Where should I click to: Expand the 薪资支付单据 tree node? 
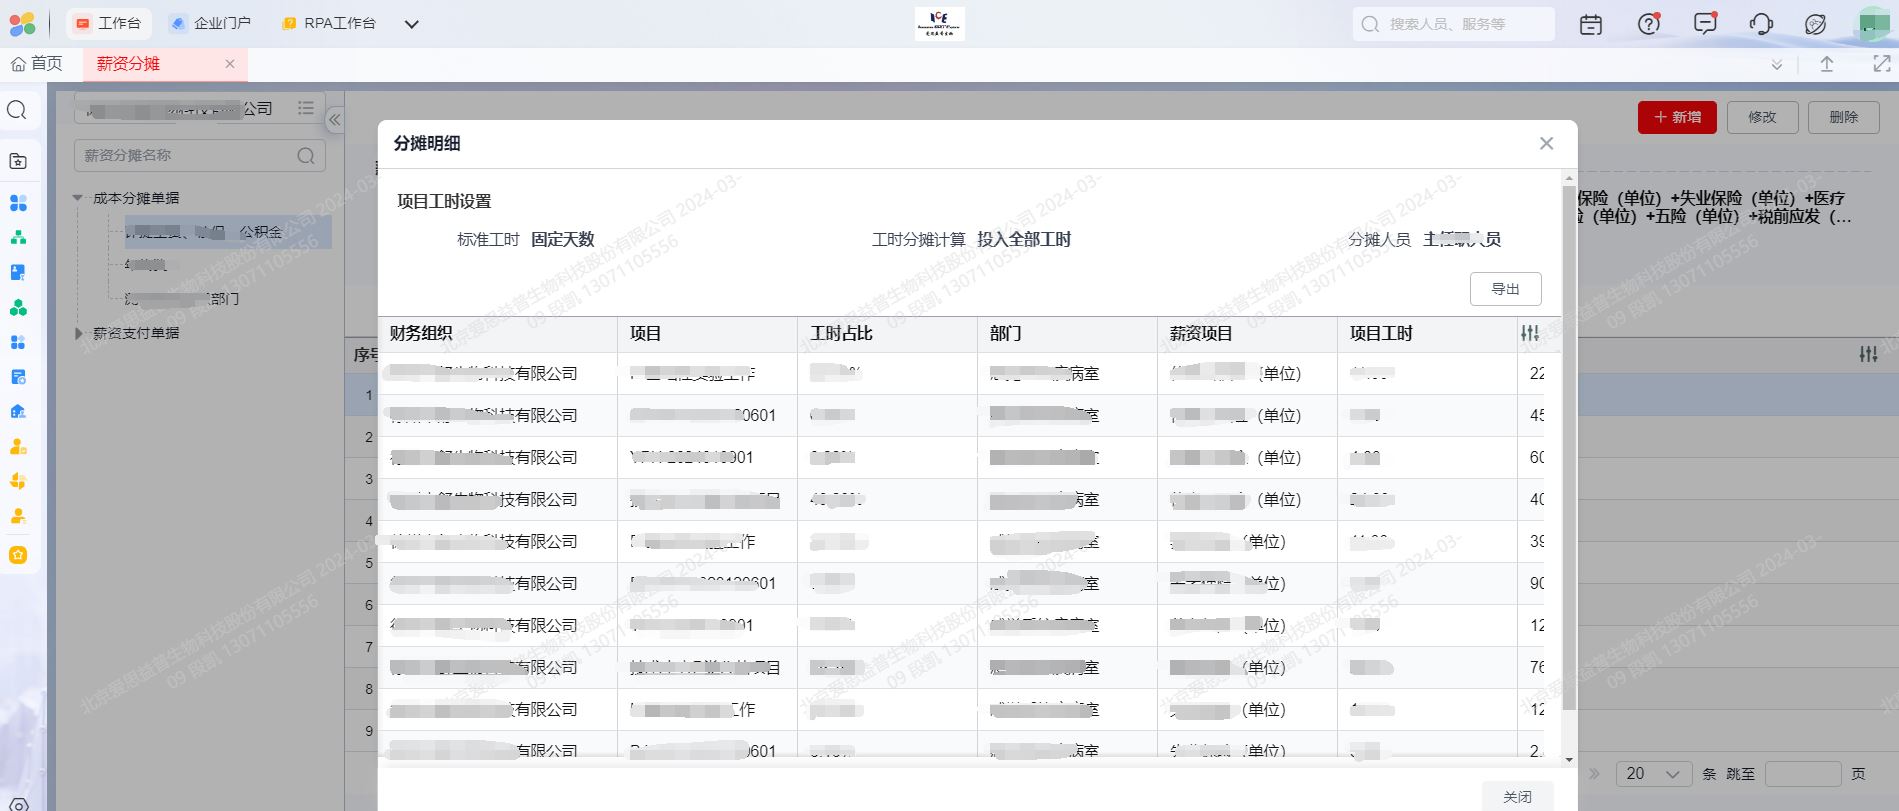[79, 333]
